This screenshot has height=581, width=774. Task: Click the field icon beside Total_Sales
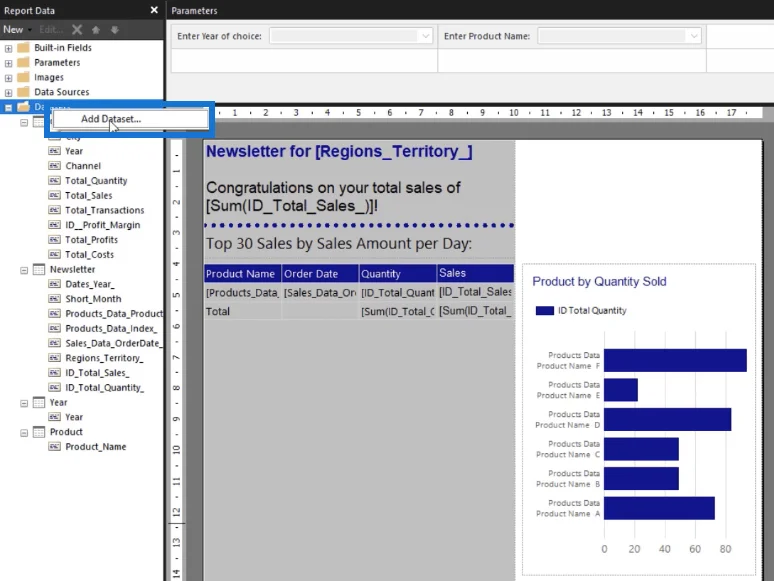tap(54, 195)
